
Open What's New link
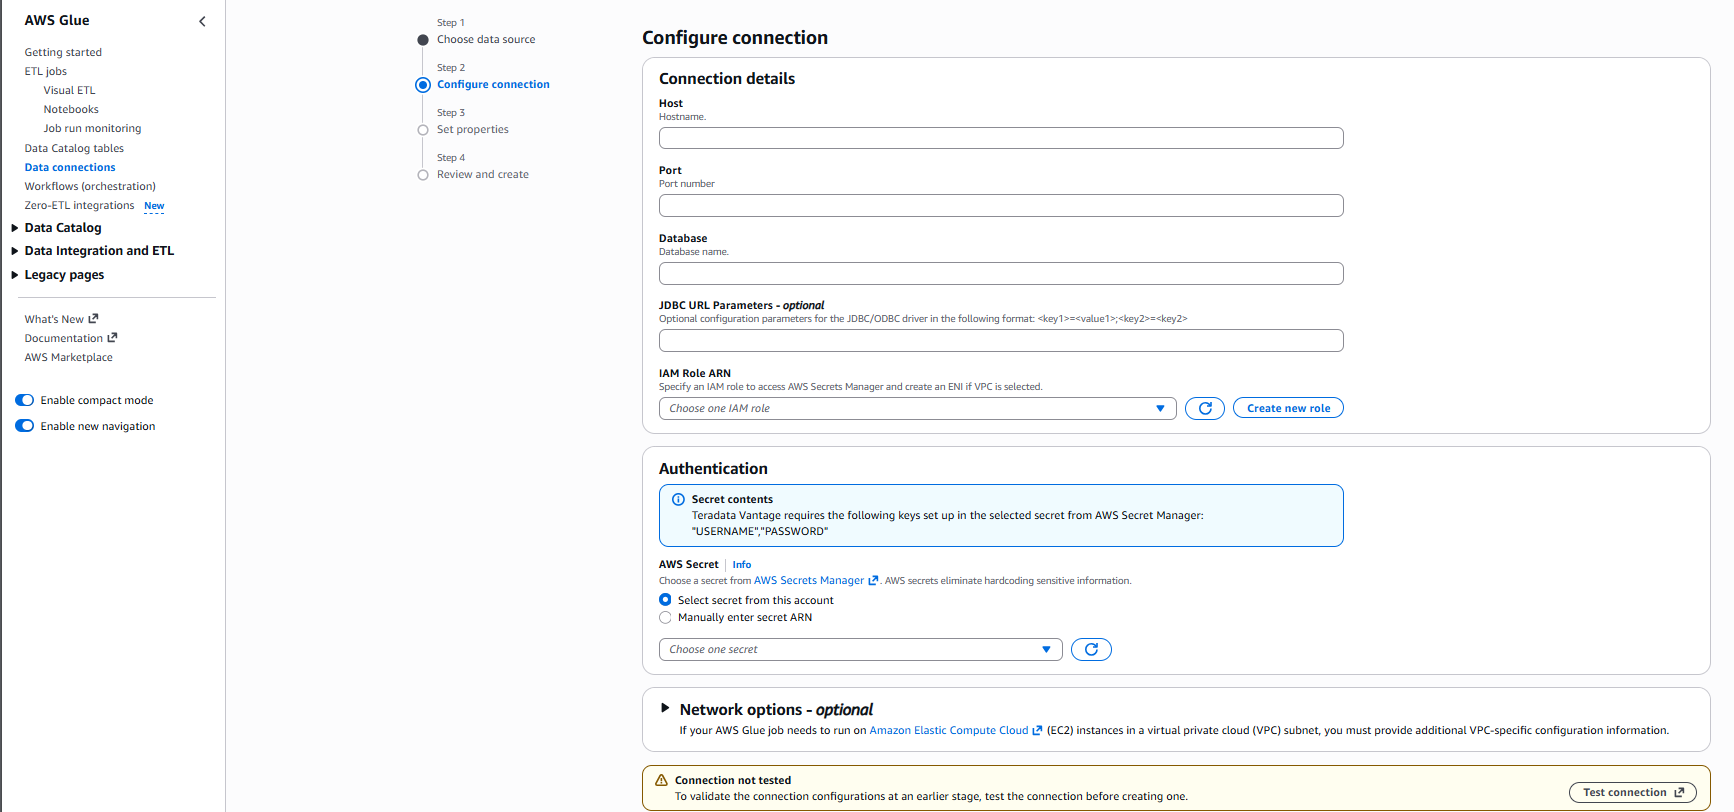click(x=54, y=319)
